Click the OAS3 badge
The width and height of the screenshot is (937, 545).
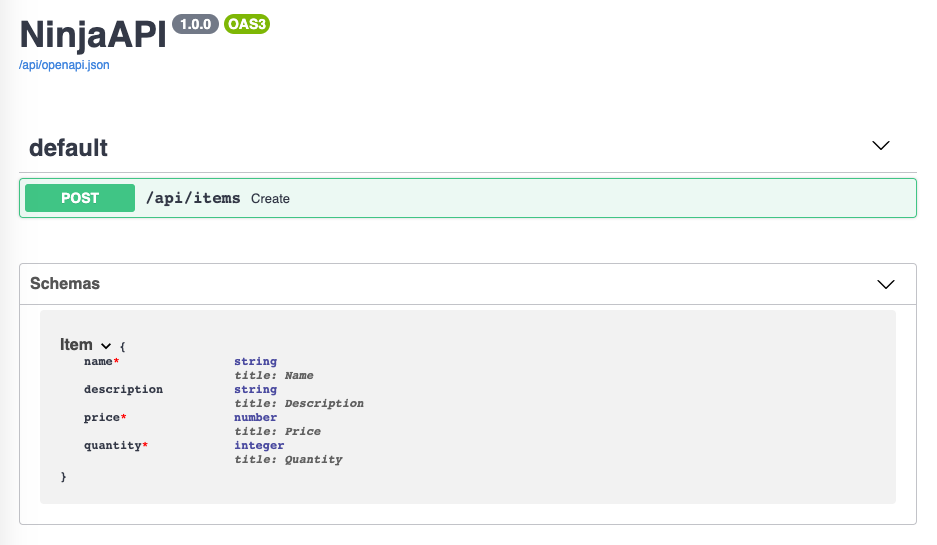tap(247, 24)
